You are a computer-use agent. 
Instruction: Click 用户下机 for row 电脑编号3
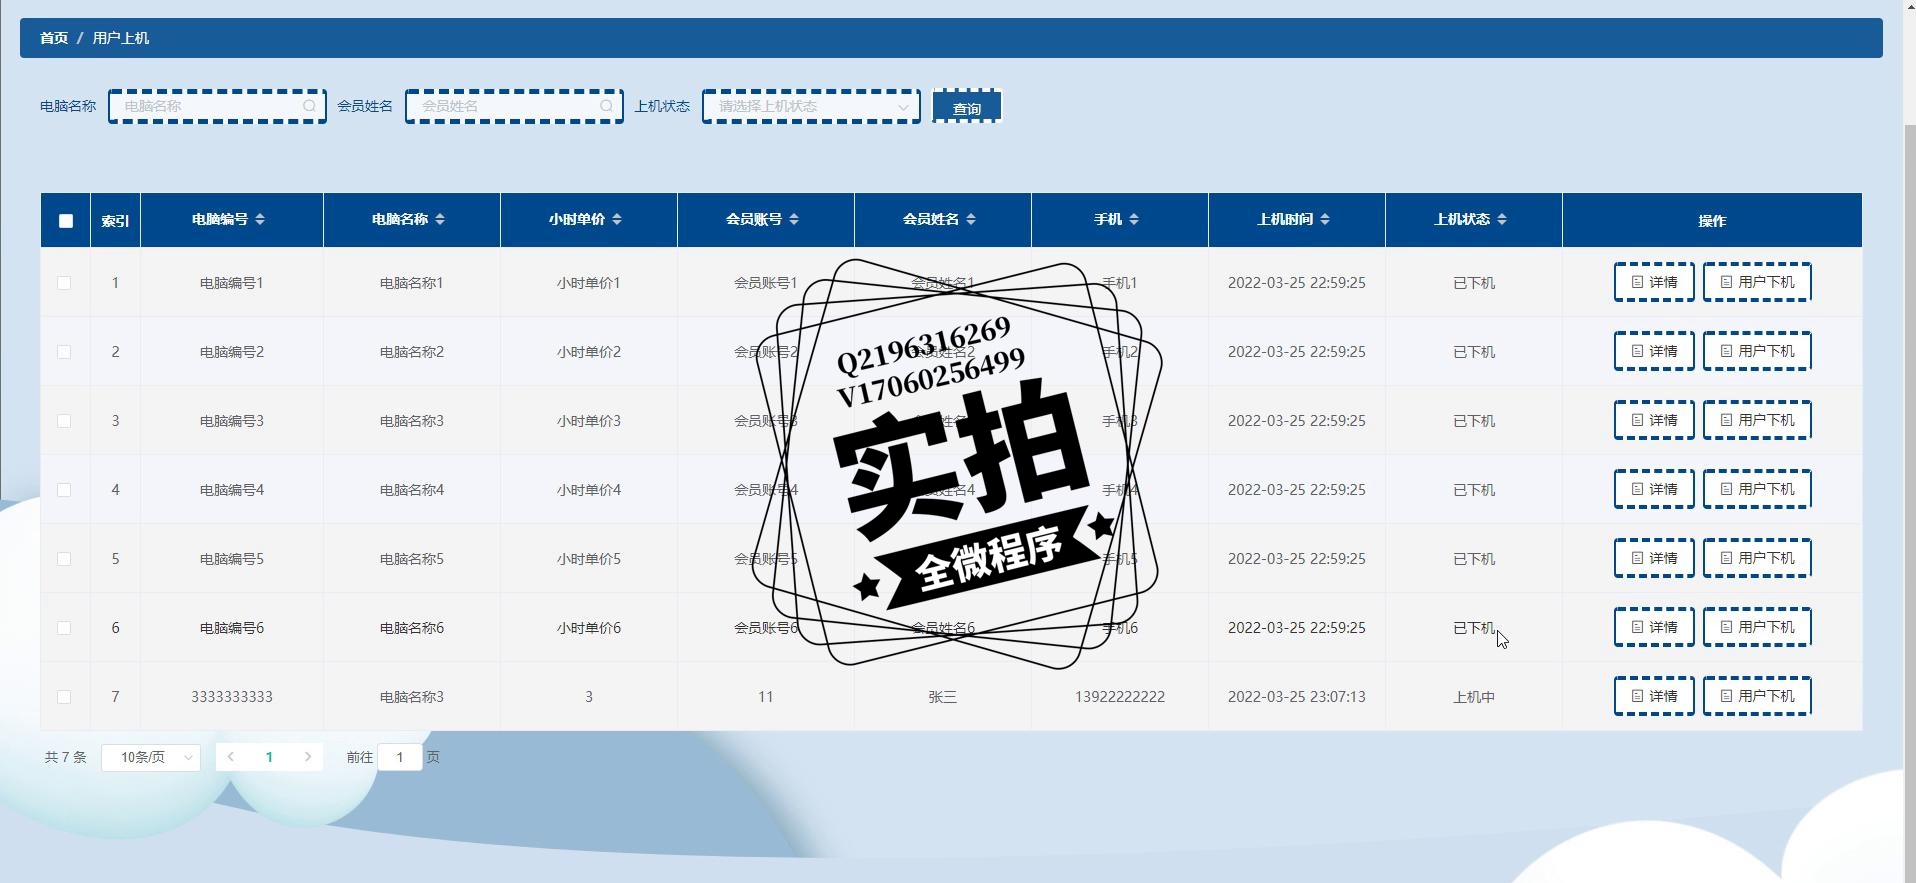(x=1757, y=420)
